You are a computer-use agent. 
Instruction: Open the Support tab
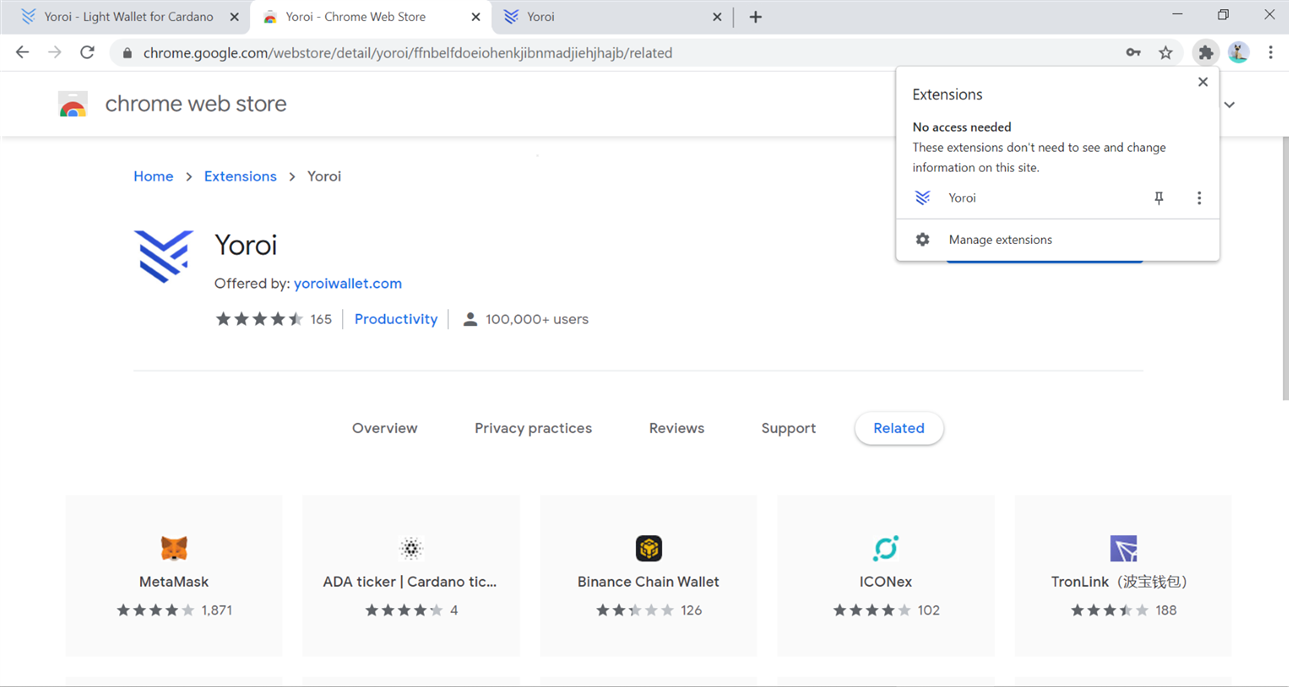click(789, 428)
